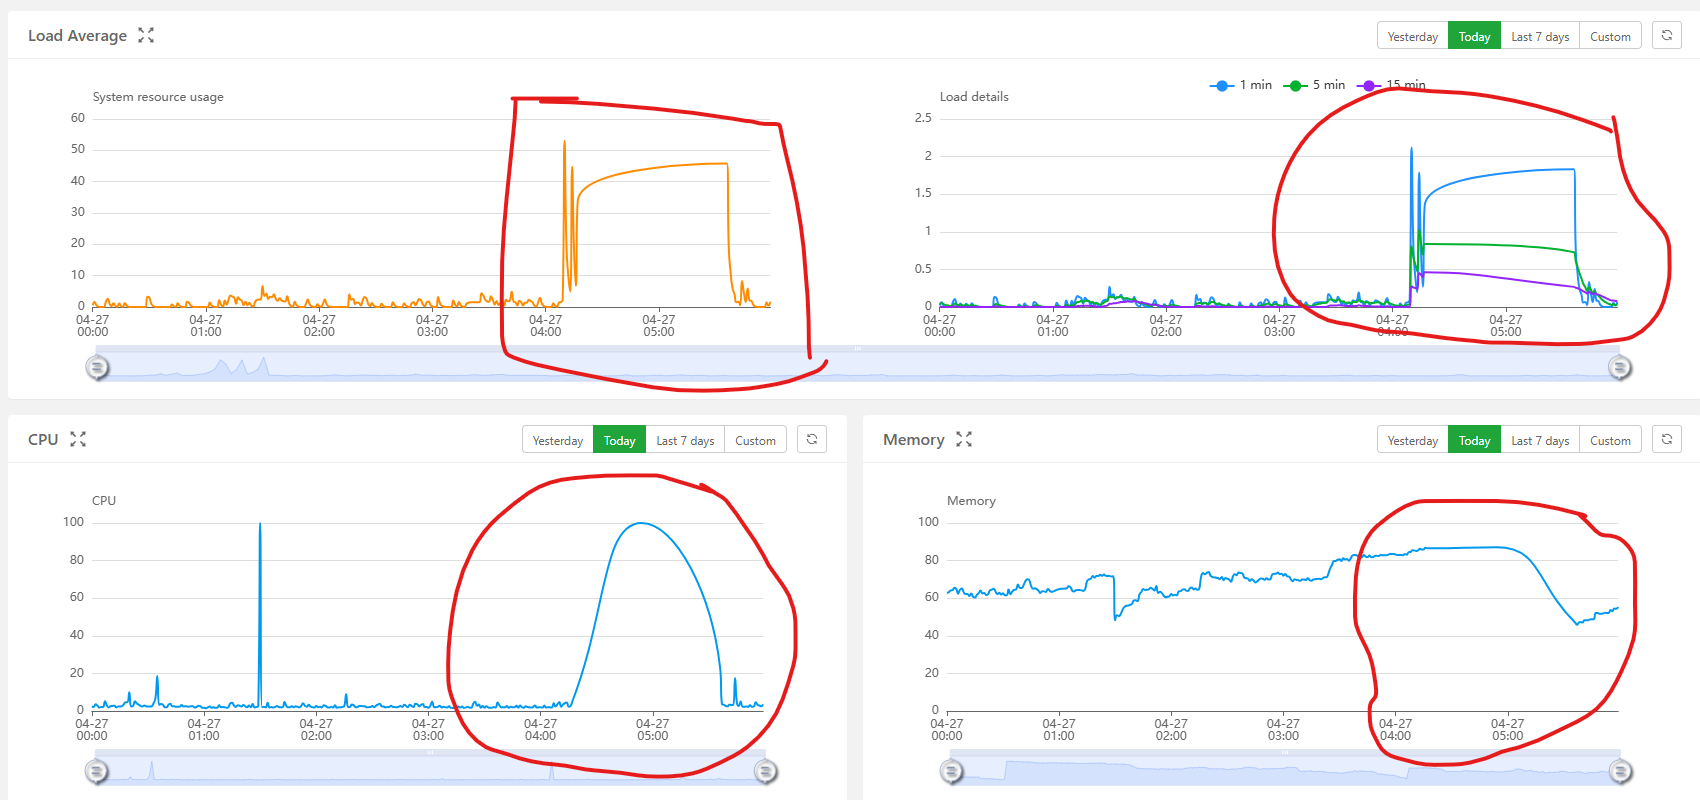This screenshot has width=1700, height=800.
Task: Open Custom date range for CPU
Action: click(x=755, y=440)
